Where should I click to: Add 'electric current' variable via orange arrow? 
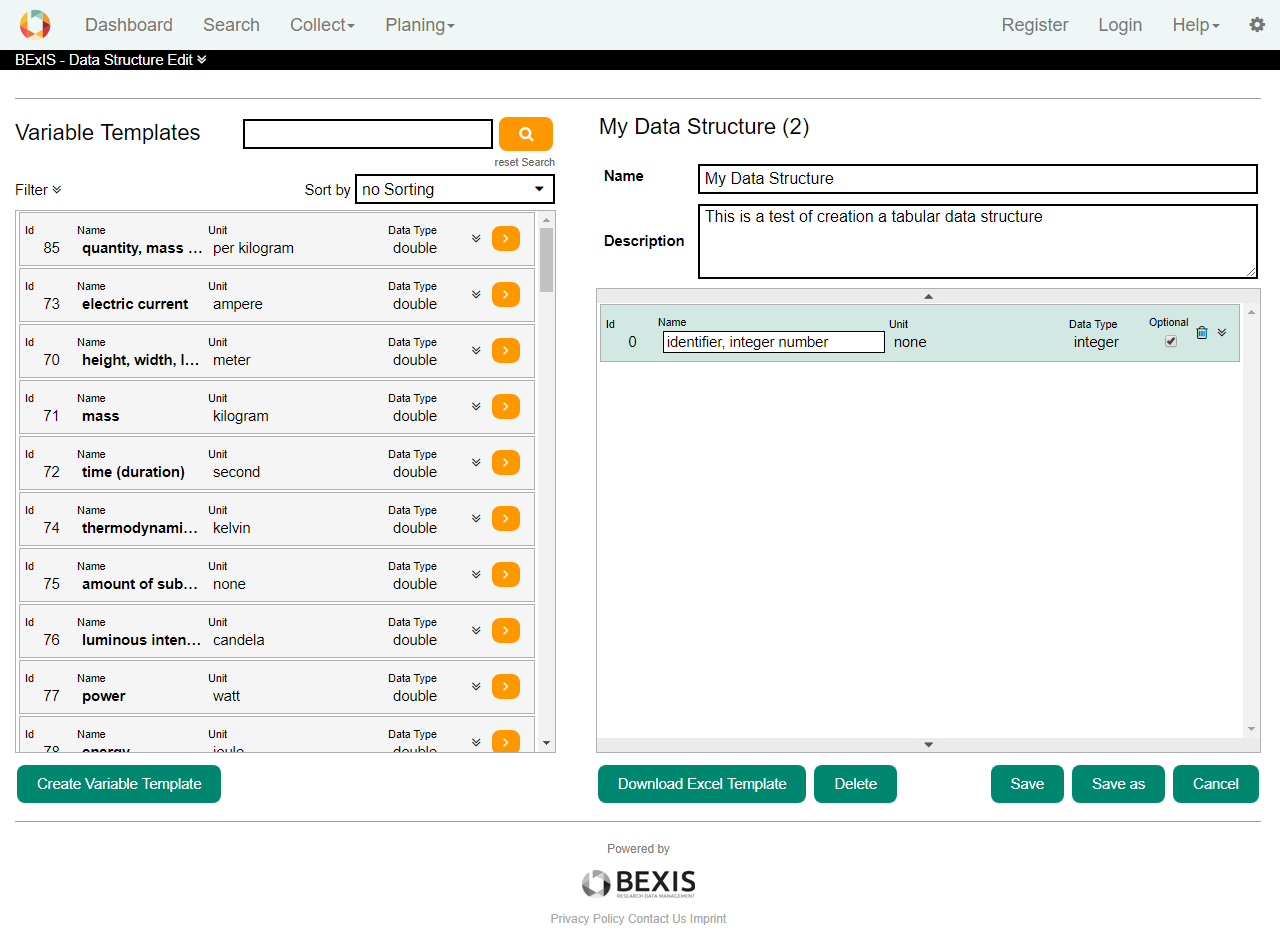click(506, 294)
